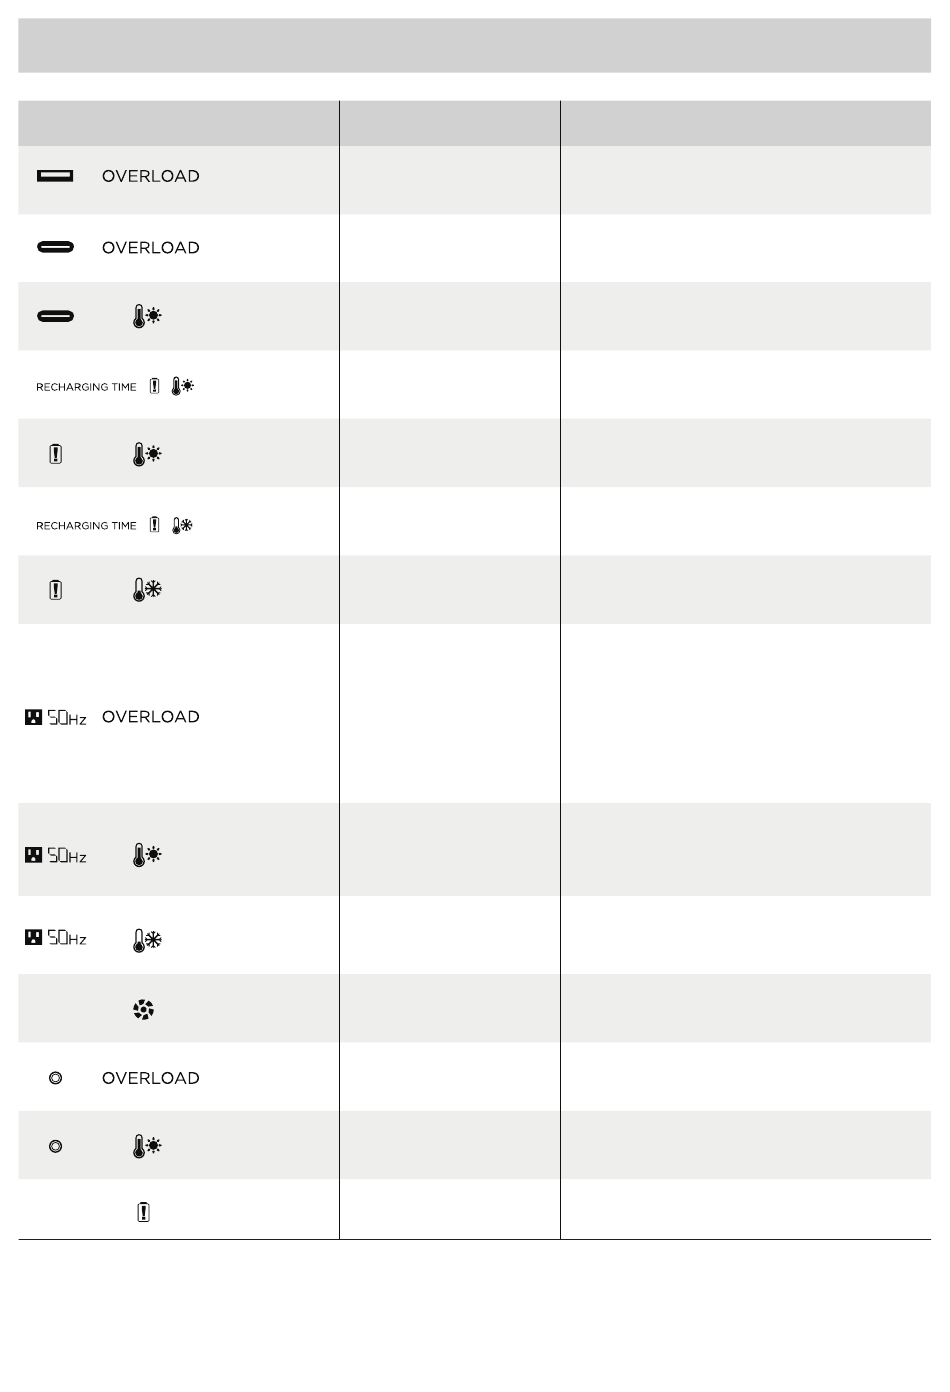Viewport: 950px width, 1392px height.
Task: Click the fan icon
Action: [144, 1010]
